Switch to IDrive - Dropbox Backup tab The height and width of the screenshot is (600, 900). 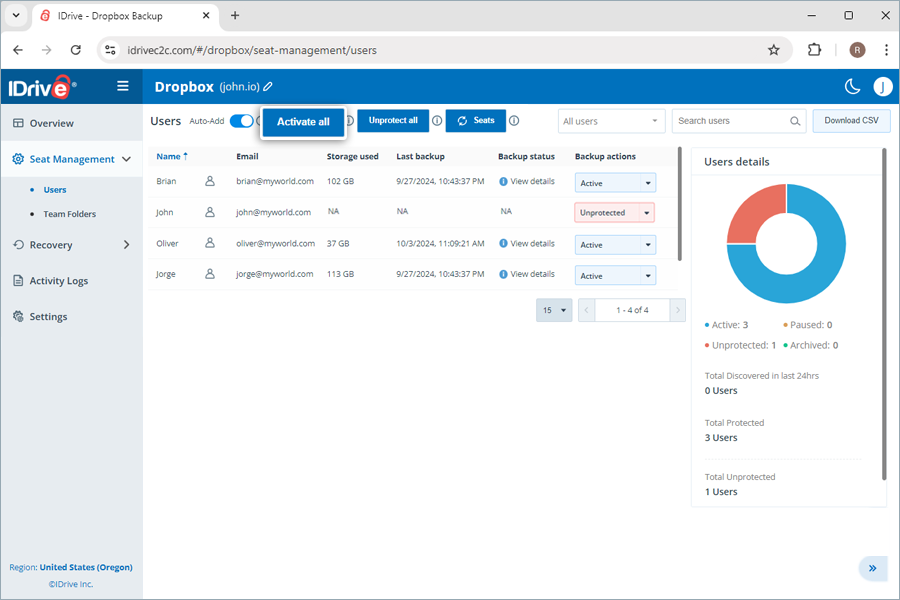pos(125,16)
